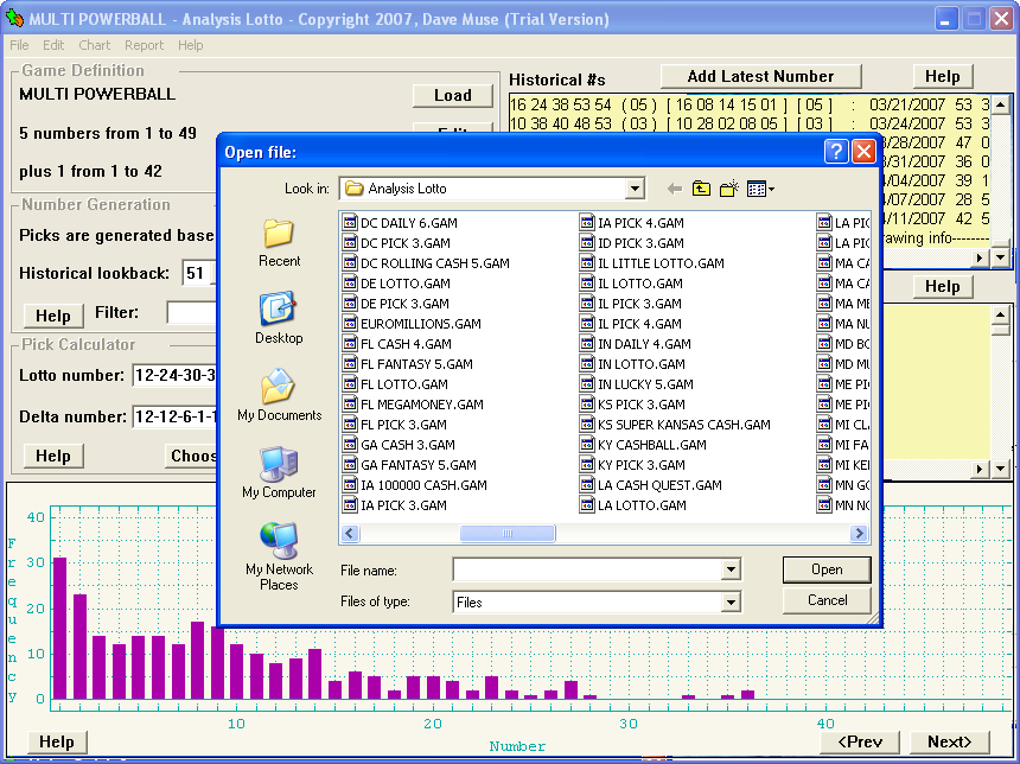This screenshot has height=764, width=1020.
Task: Select the file name KS SUPER KANSAS CASH.GAM
Action: coord(684,424)
